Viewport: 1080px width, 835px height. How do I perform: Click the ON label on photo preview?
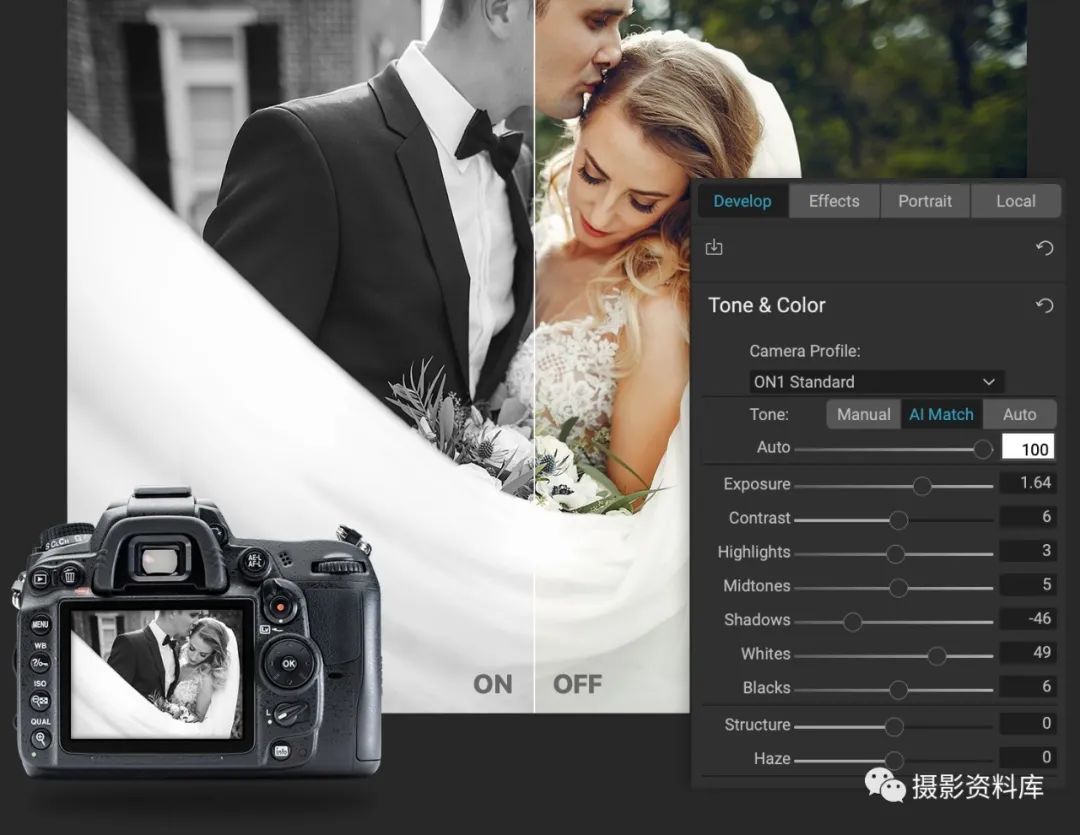pos(492,685)
